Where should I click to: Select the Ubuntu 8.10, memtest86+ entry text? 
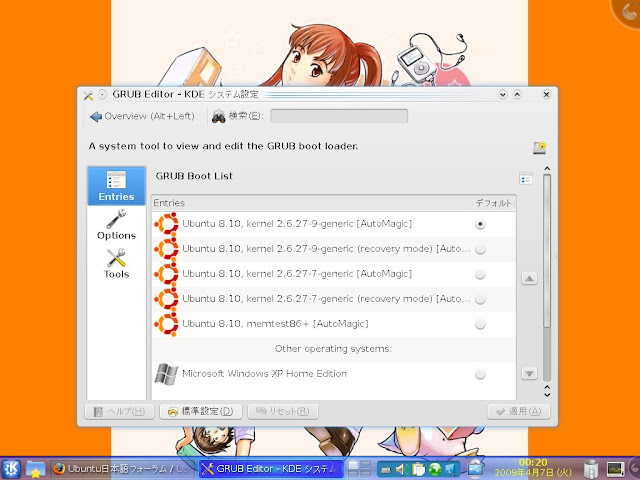[x=275, y=324]
